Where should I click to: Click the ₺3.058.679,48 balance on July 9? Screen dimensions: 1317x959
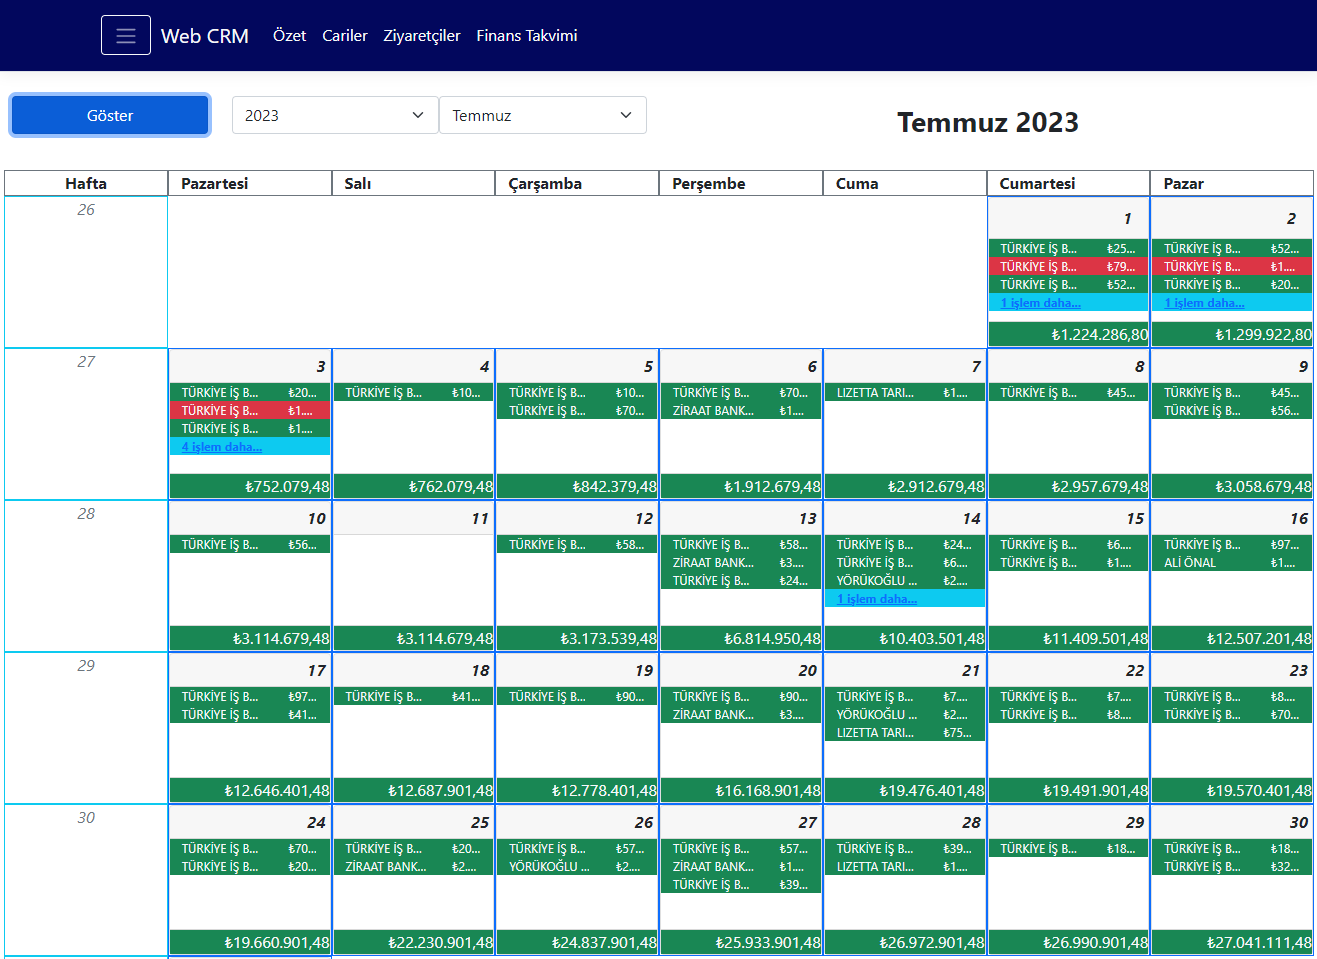pos(1232,486)
